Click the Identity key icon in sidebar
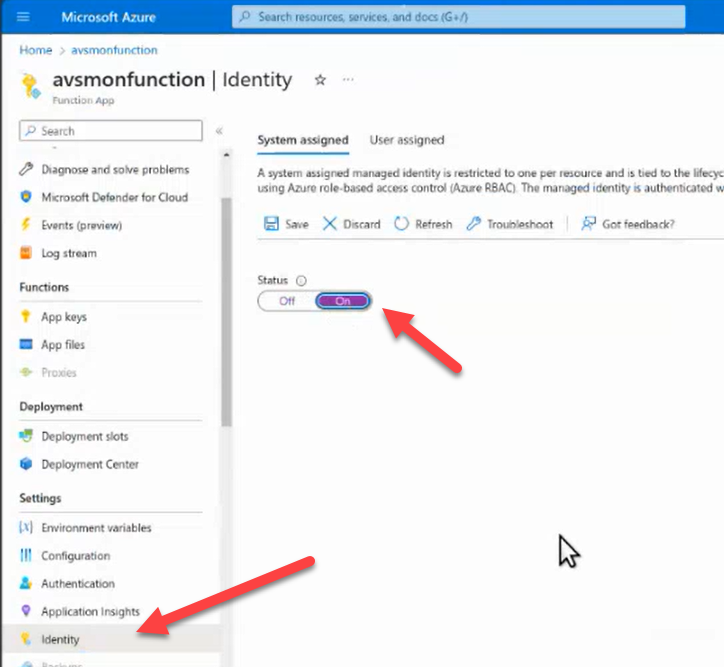Image resolution: width=724 pixels, height=667 pixels. click(26, 639)
